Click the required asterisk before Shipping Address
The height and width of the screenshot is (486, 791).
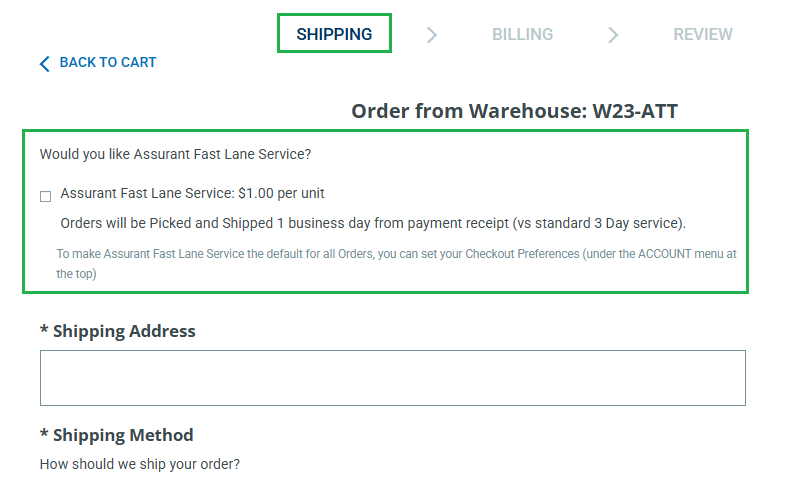coord(44,331)
